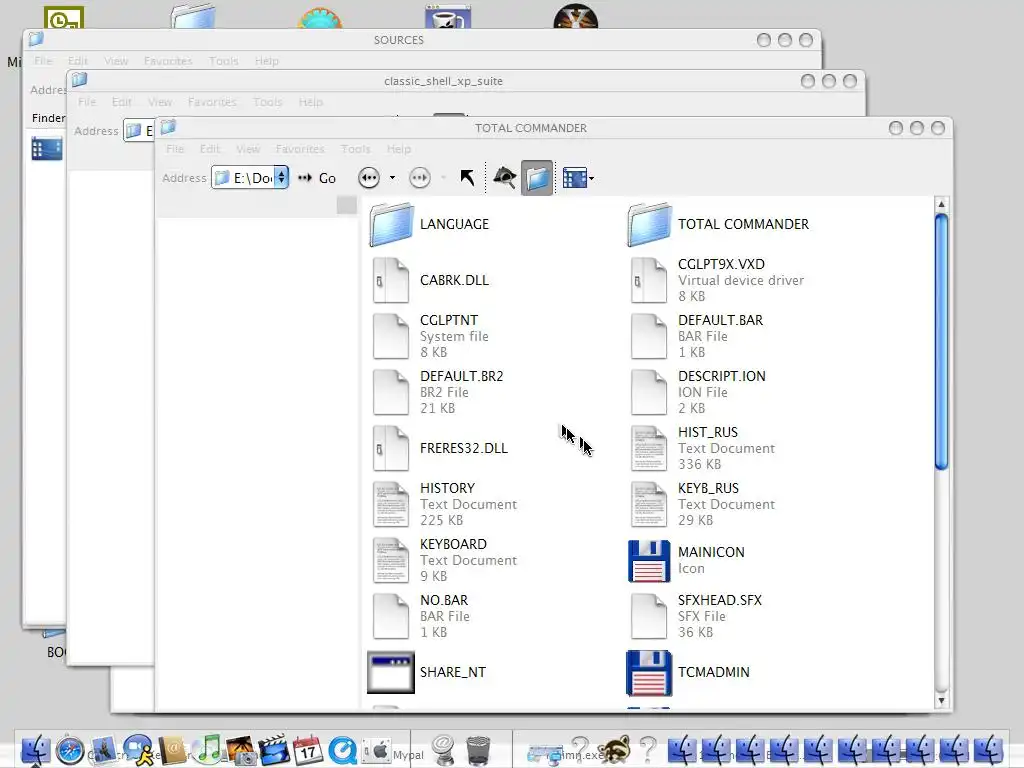Click the Go button

317,178
